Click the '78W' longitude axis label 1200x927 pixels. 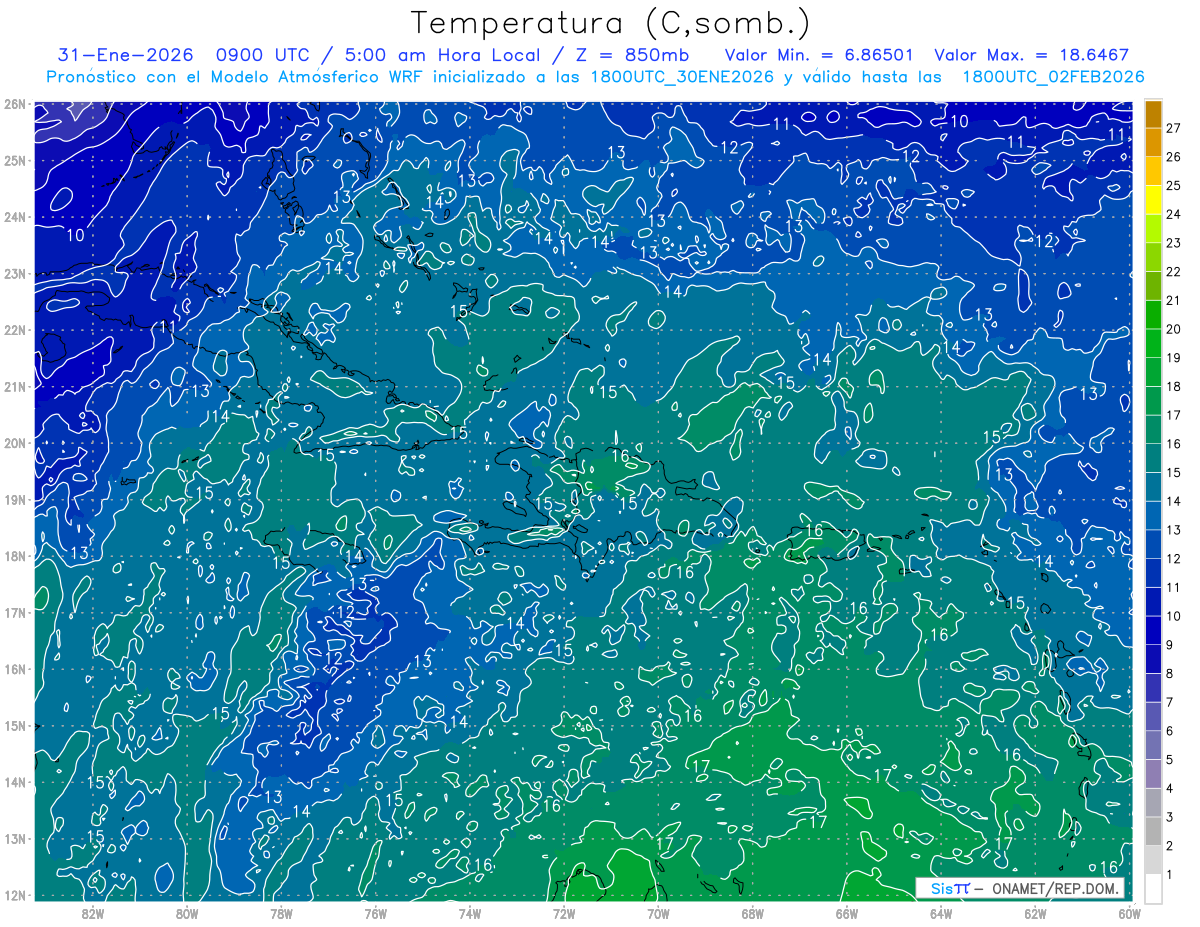point(281,913)
